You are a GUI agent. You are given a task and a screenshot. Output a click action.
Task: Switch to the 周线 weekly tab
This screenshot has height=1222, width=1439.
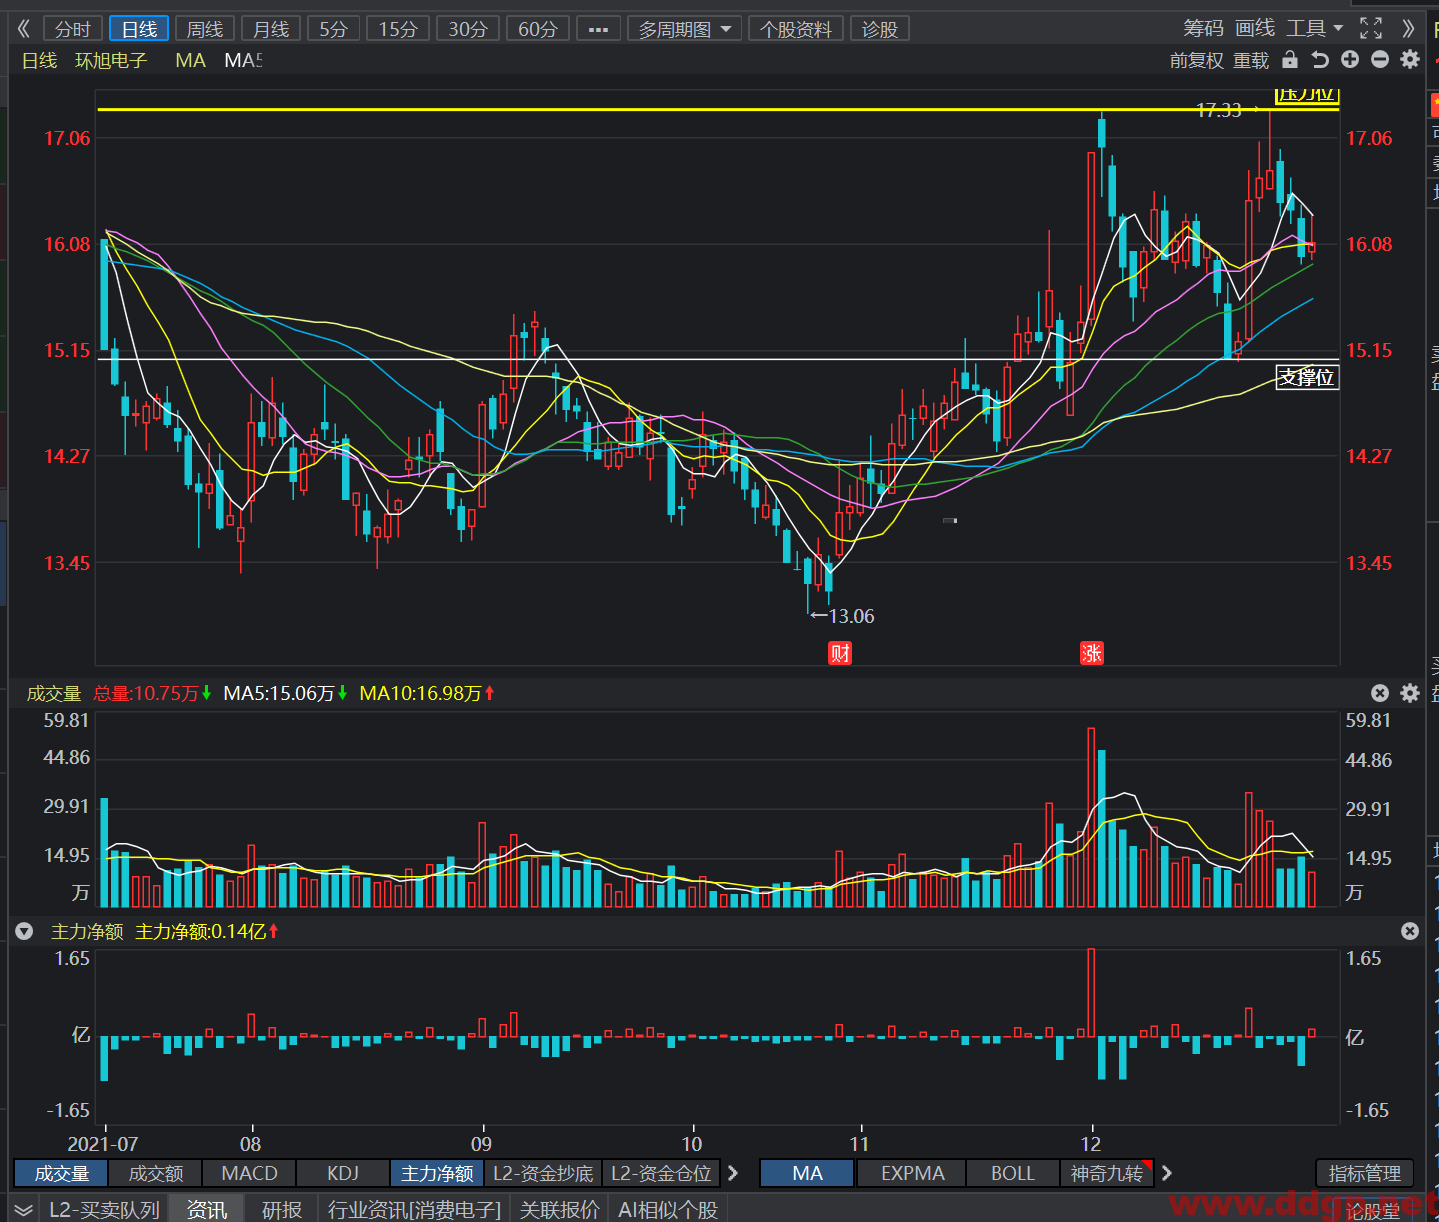point(205,29)
